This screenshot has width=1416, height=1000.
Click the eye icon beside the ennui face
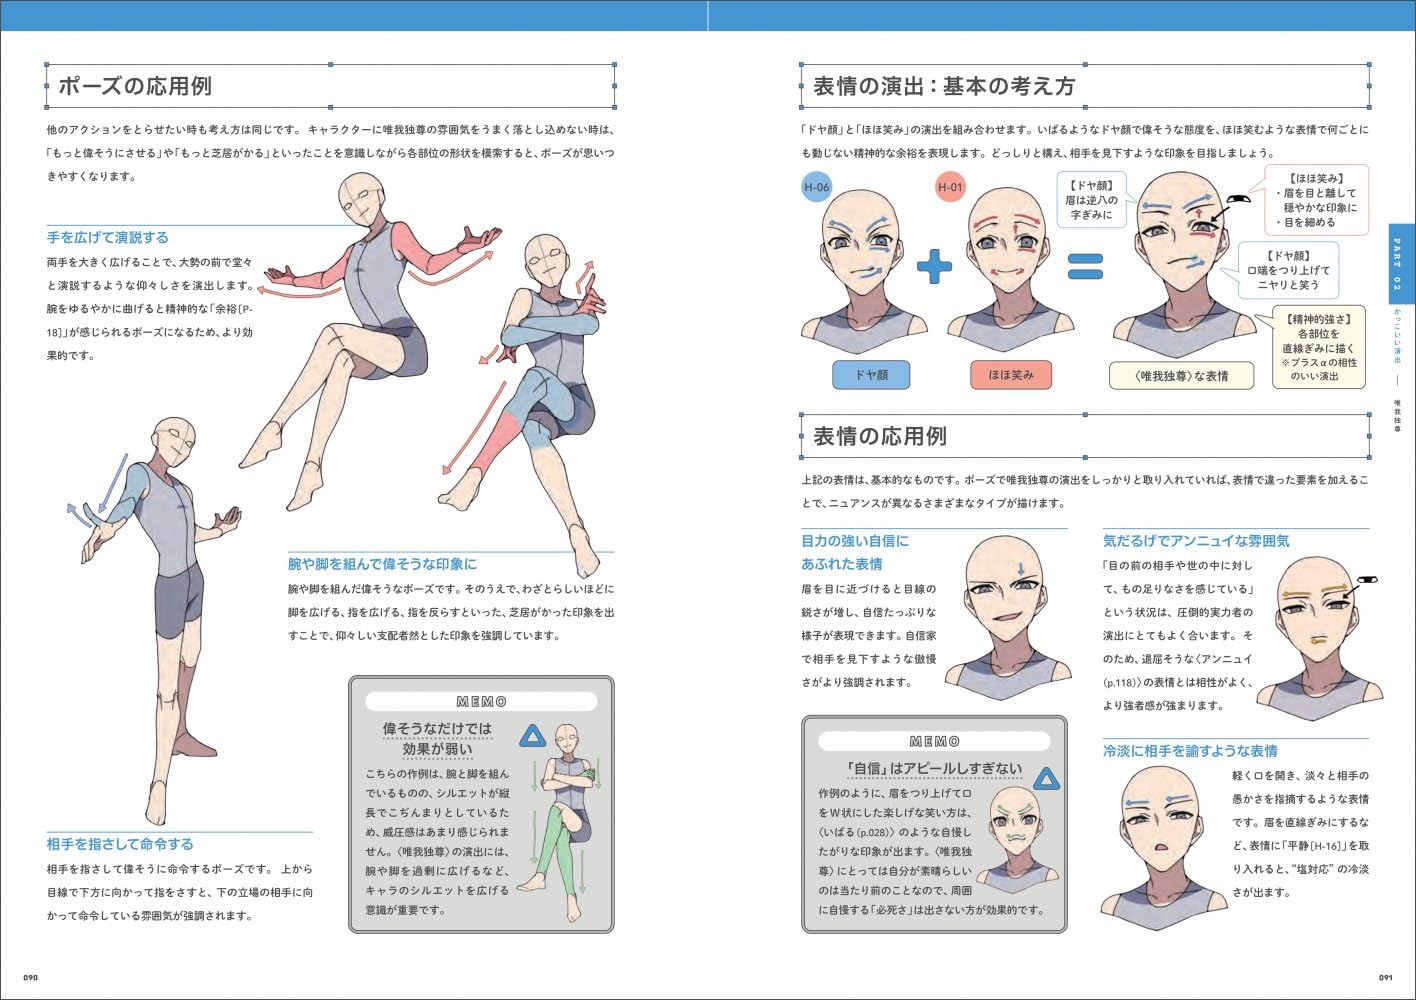[x=1368, y=582]
